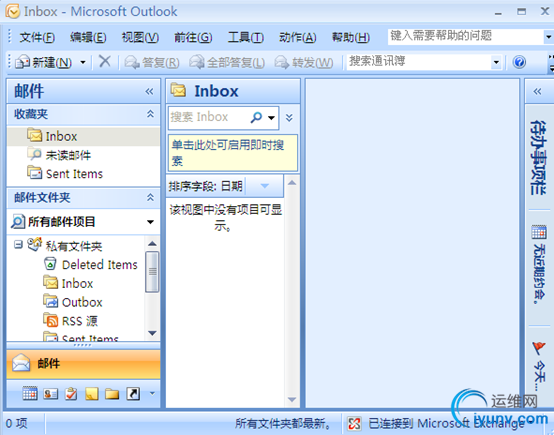Image resolution: width=554 pixels, height=435 pixels.
Task: Open the configure buttons arrow in navigation bar
Action: coord(152,393)
